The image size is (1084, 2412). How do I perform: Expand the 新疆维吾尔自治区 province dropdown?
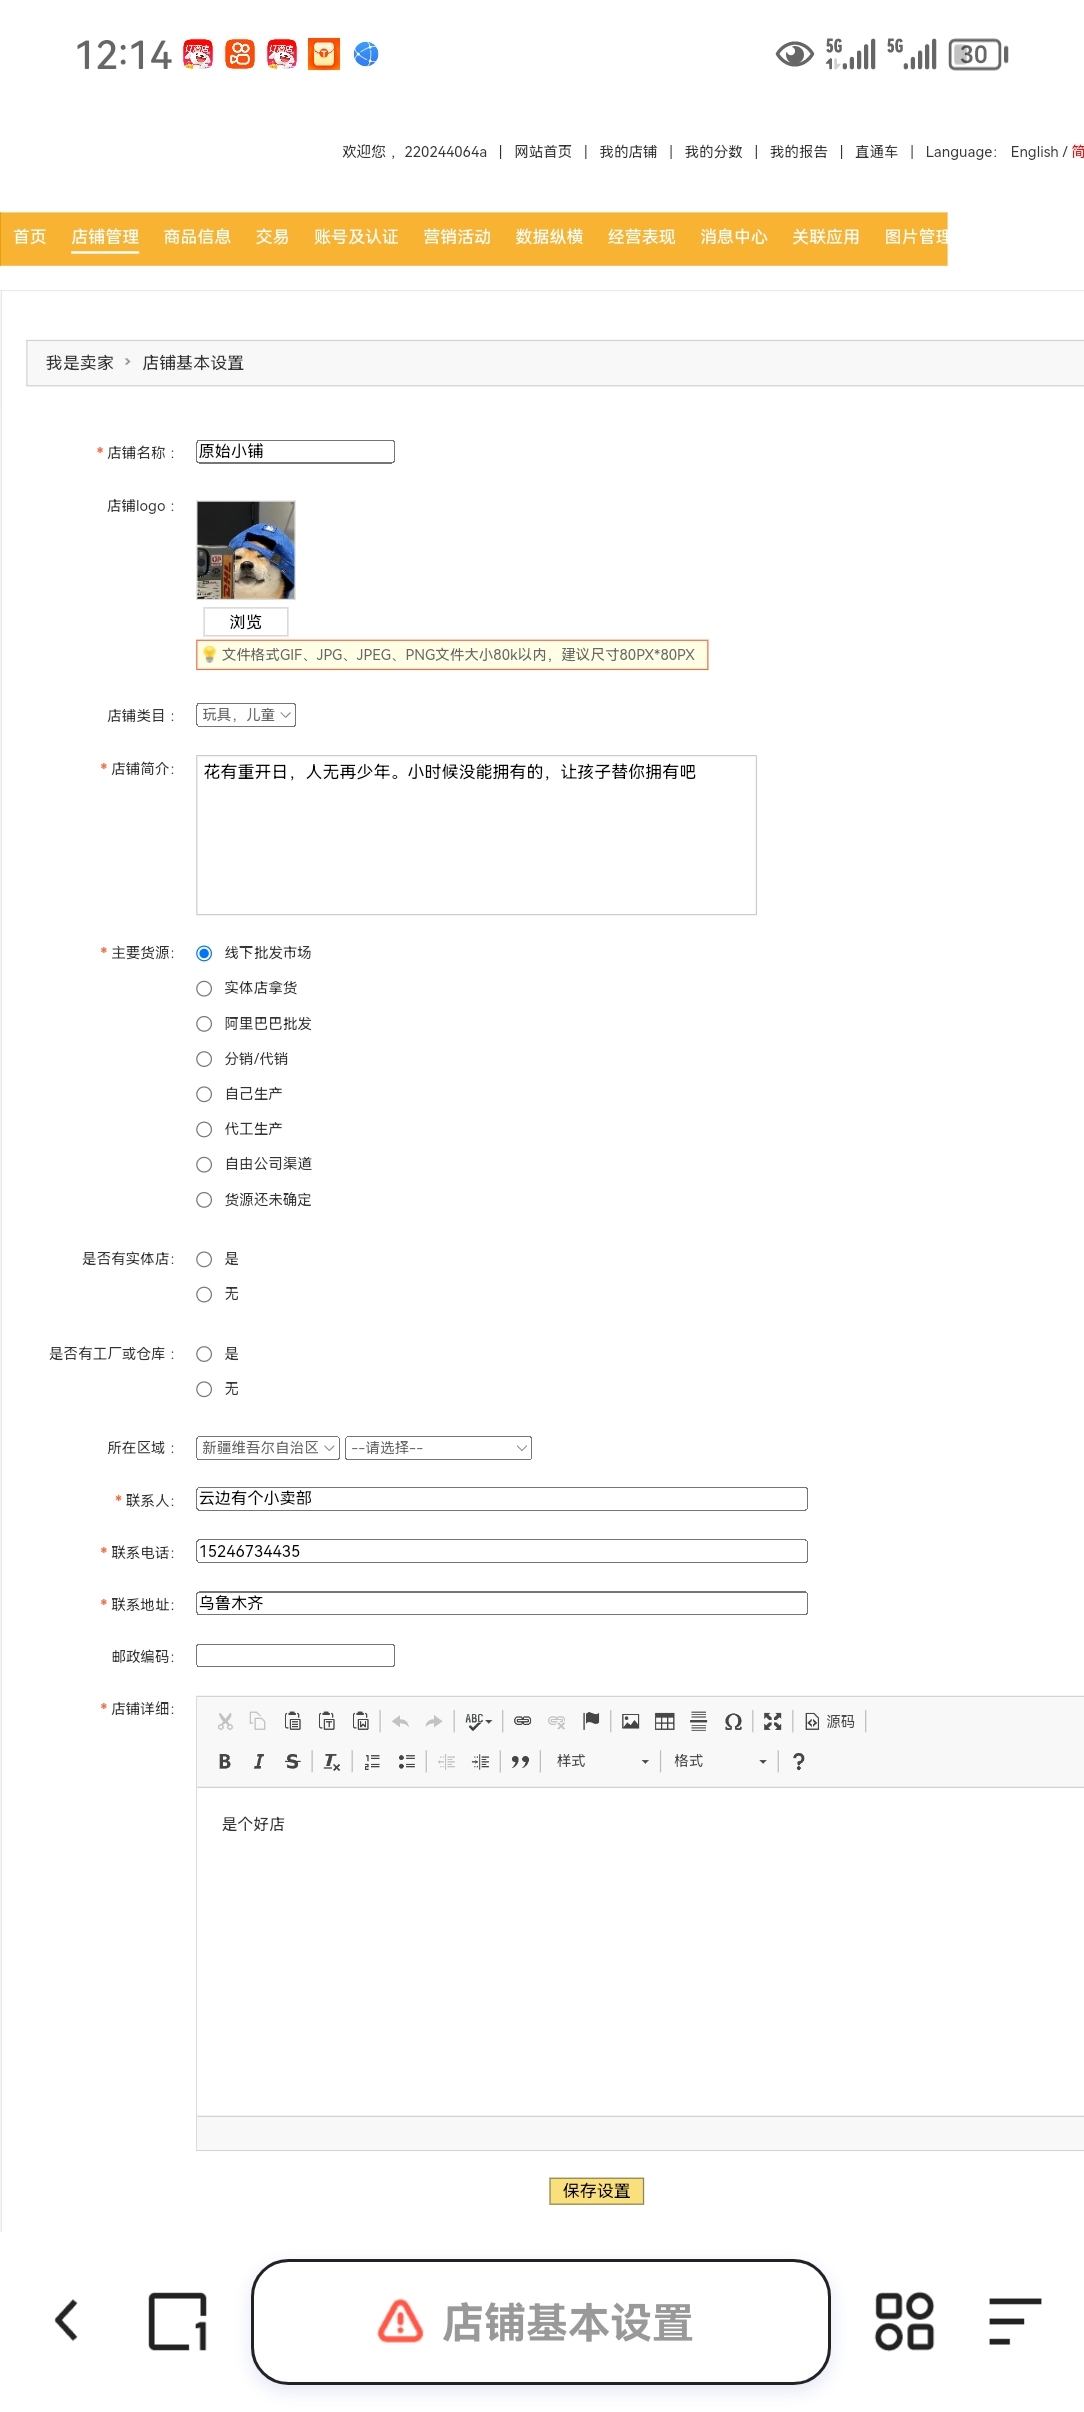click(x=267, y=1448)
